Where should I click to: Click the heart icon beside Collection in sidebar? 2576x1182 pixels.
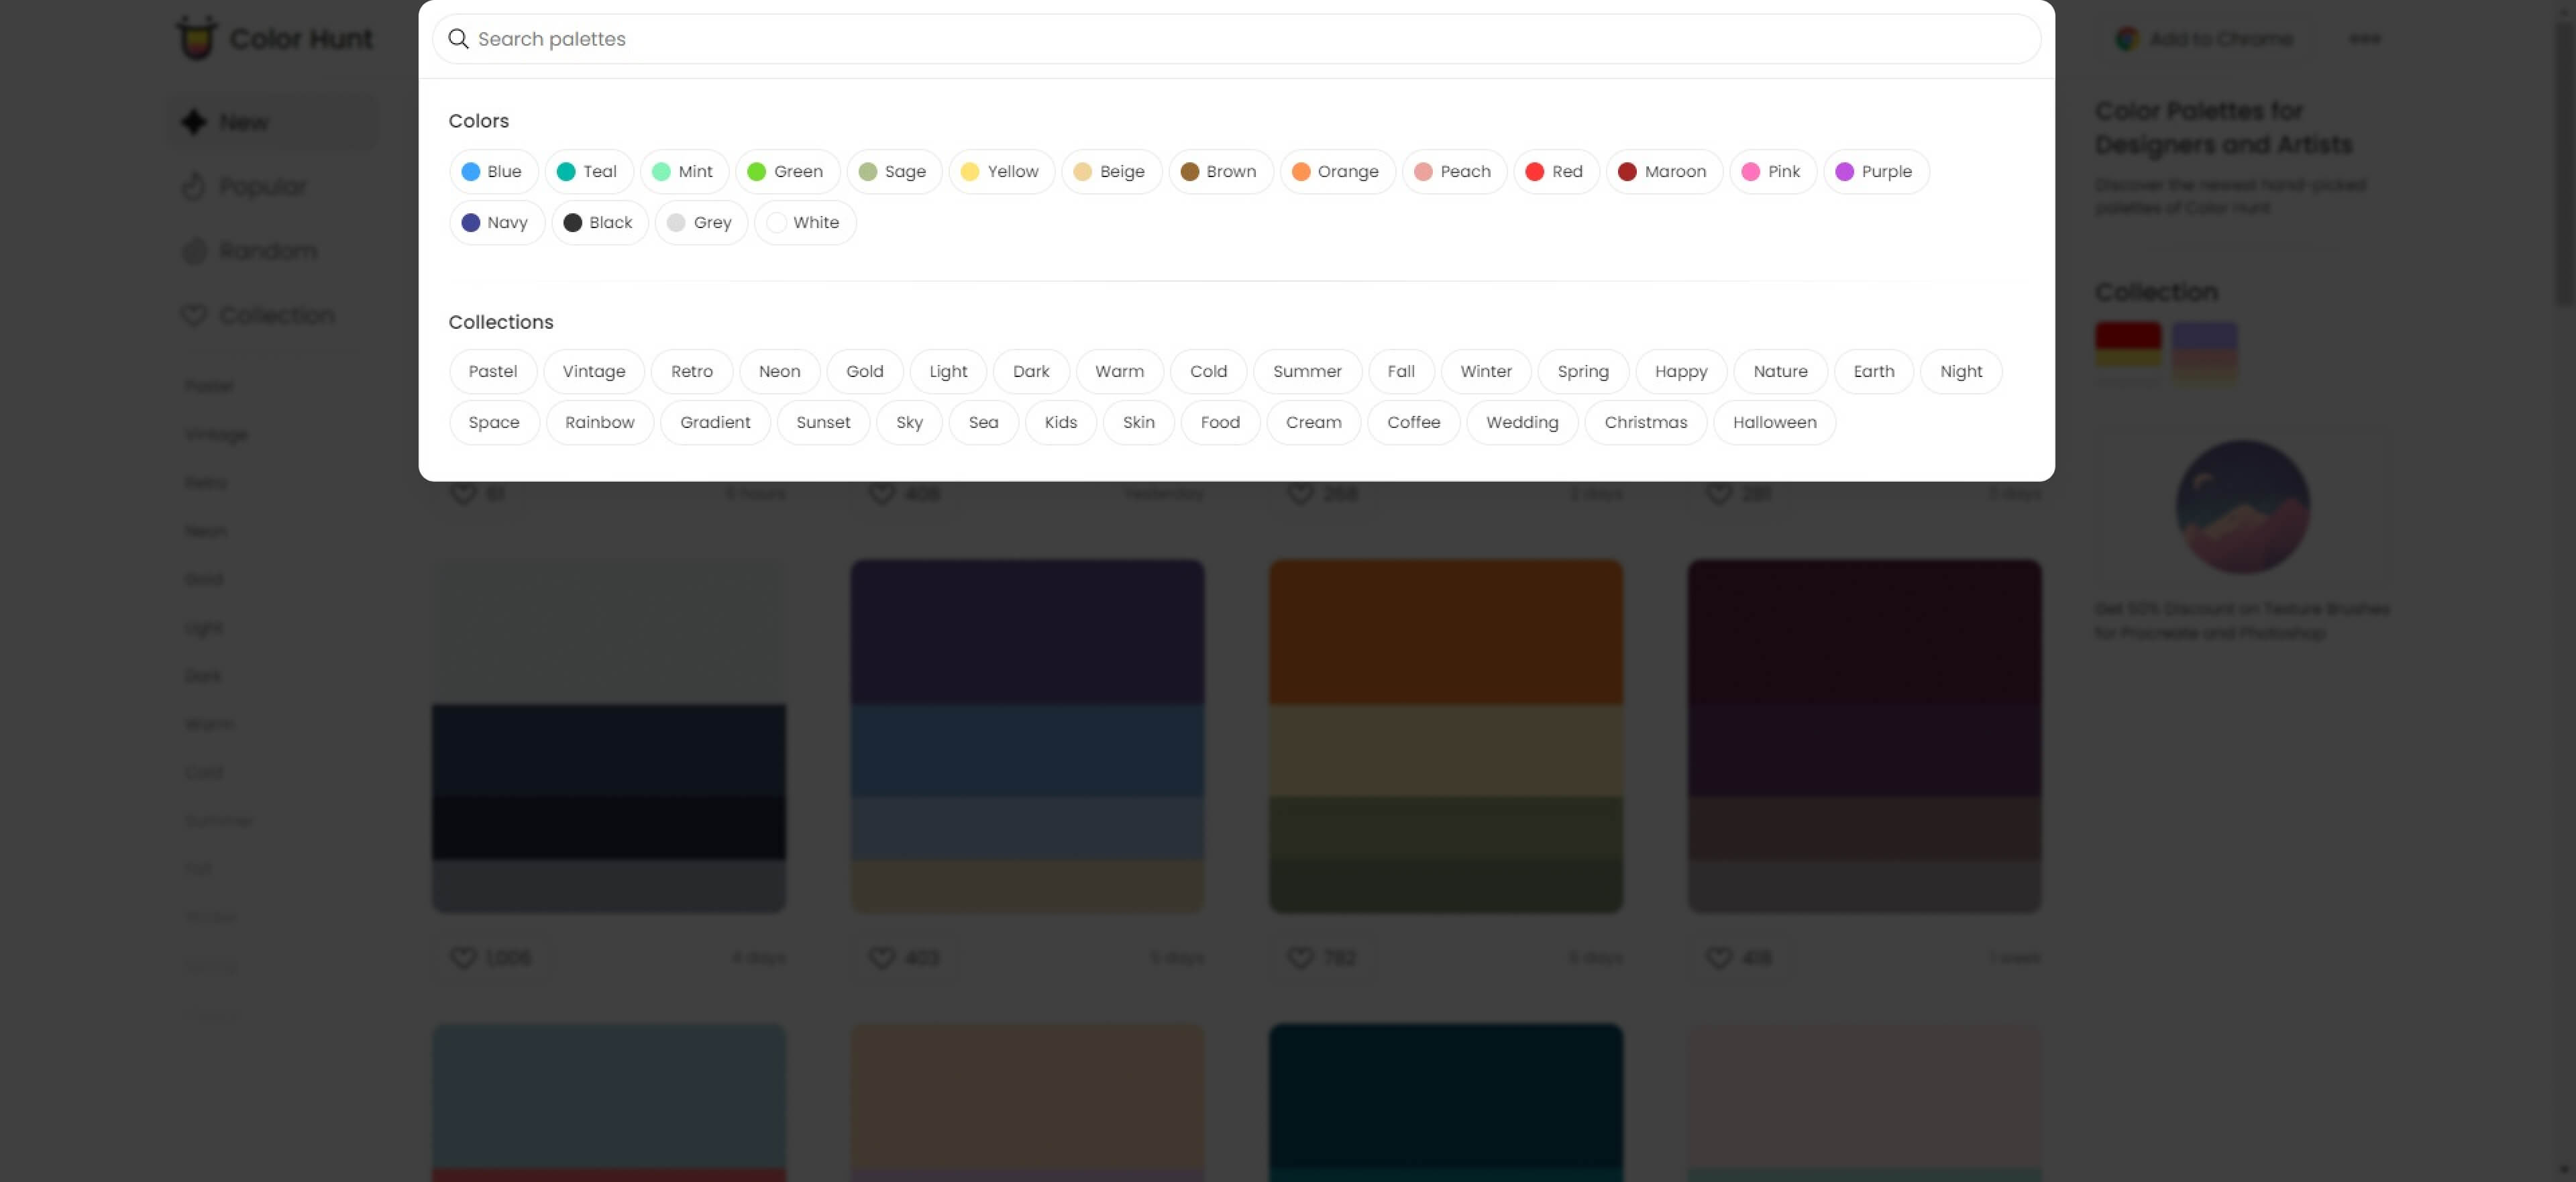pos(194,315)
